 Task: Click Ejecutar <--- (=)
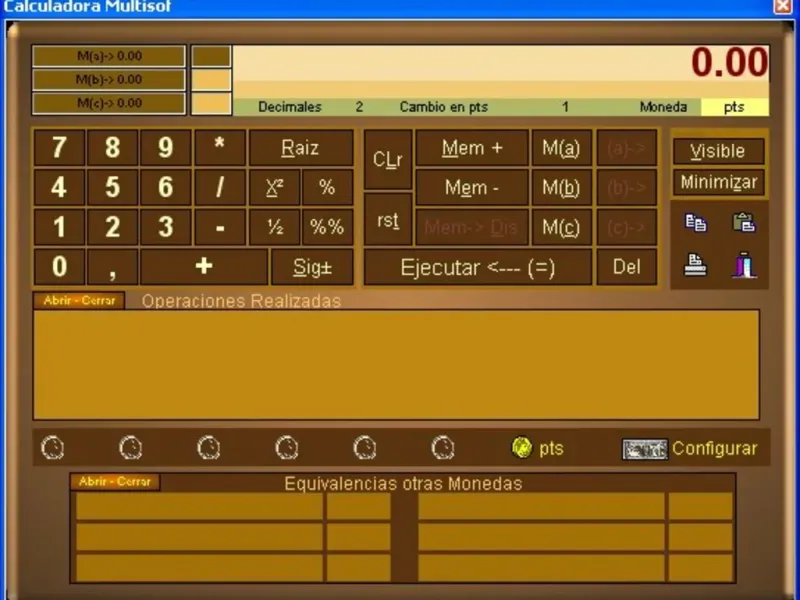478,266
